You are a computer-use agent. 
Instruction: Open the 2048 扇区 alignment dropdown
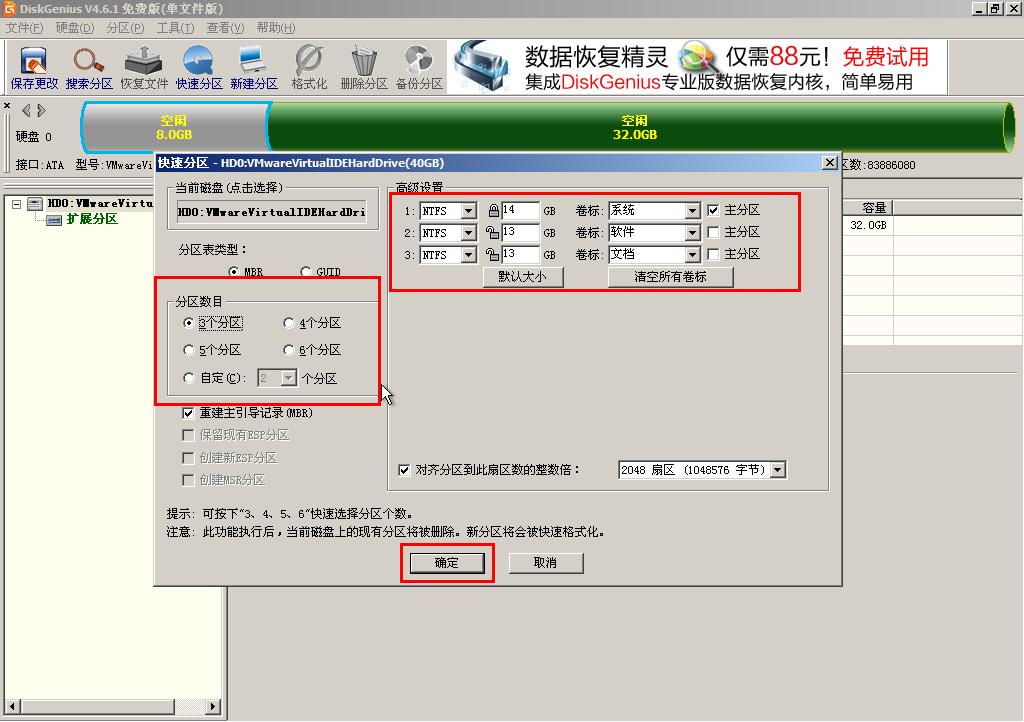tap(778, 469)
